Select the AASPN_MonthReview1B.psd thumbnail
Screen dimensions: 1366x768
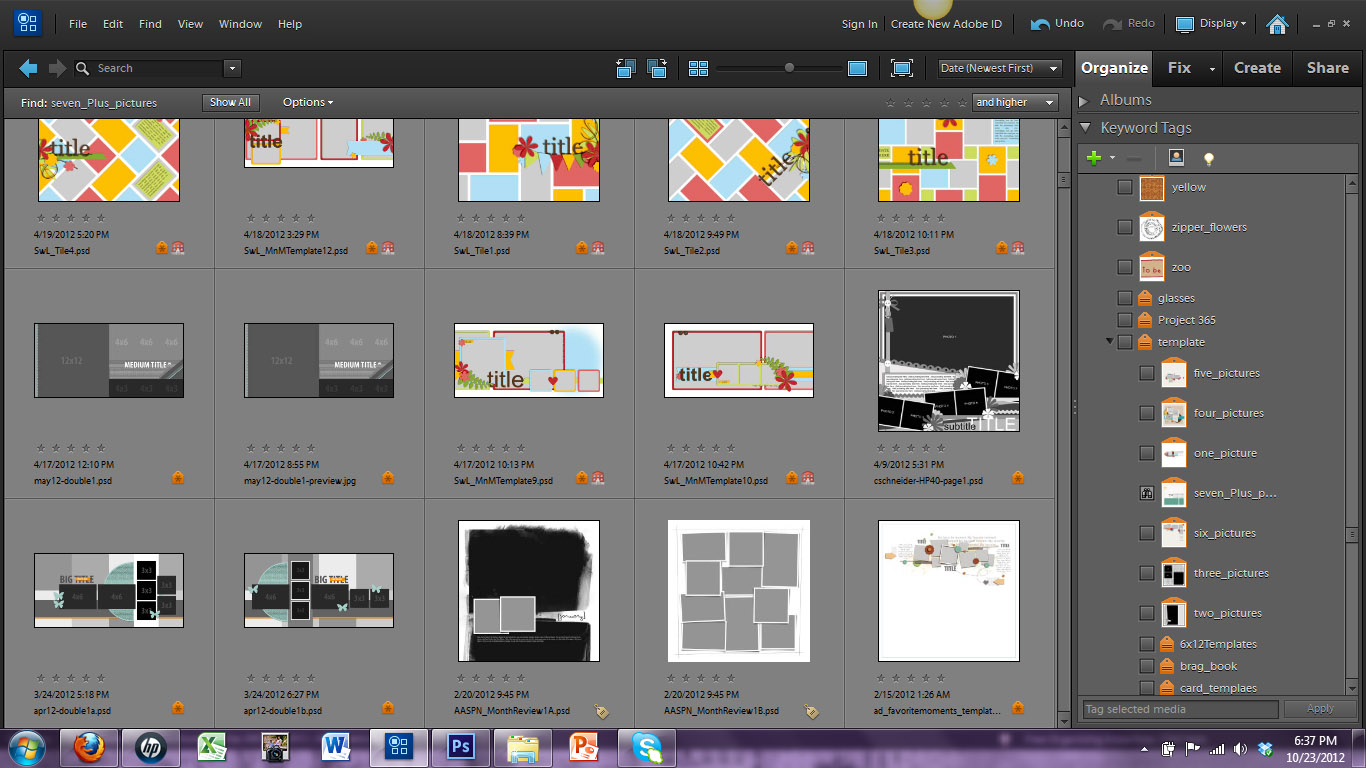(x=739, y=591)
